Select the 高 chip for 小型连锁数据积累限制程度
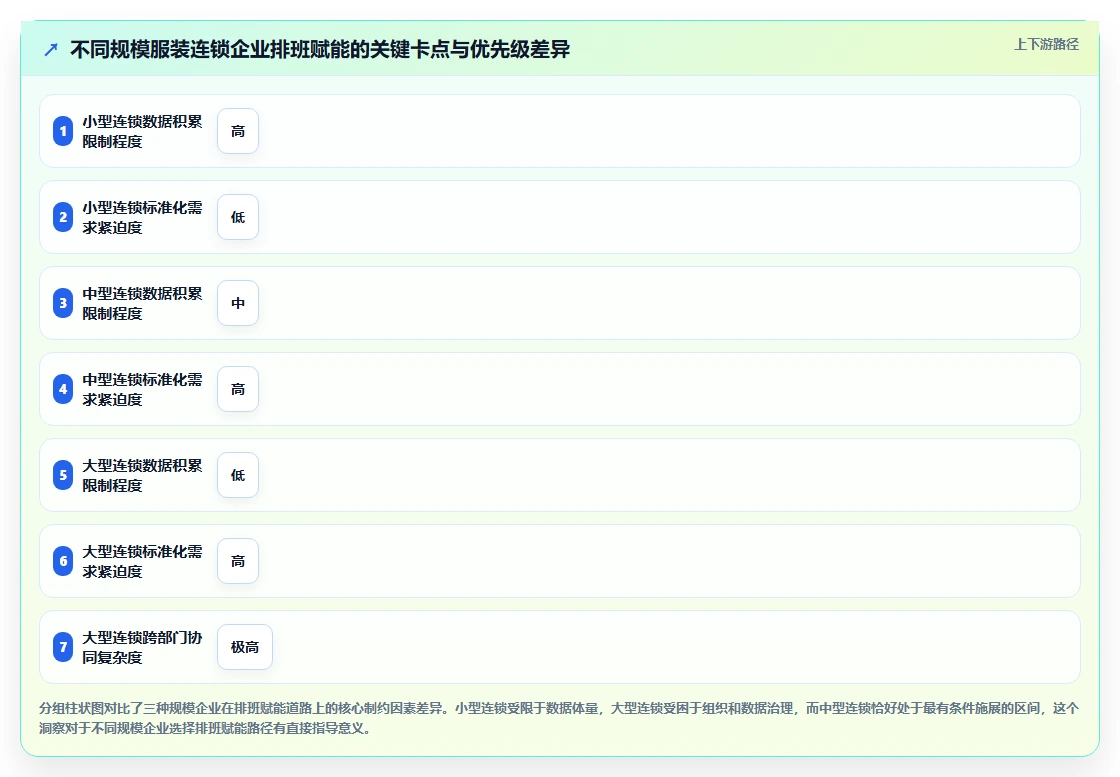 238,131
